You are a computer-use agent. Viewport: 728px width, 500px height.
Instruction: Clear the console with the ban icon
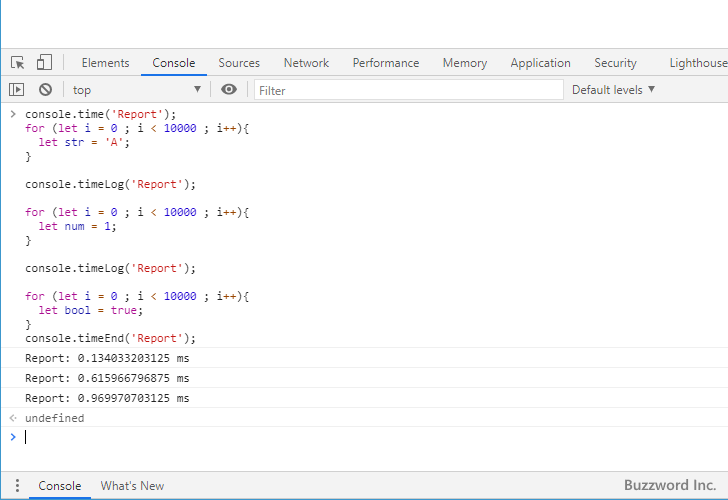45,90
